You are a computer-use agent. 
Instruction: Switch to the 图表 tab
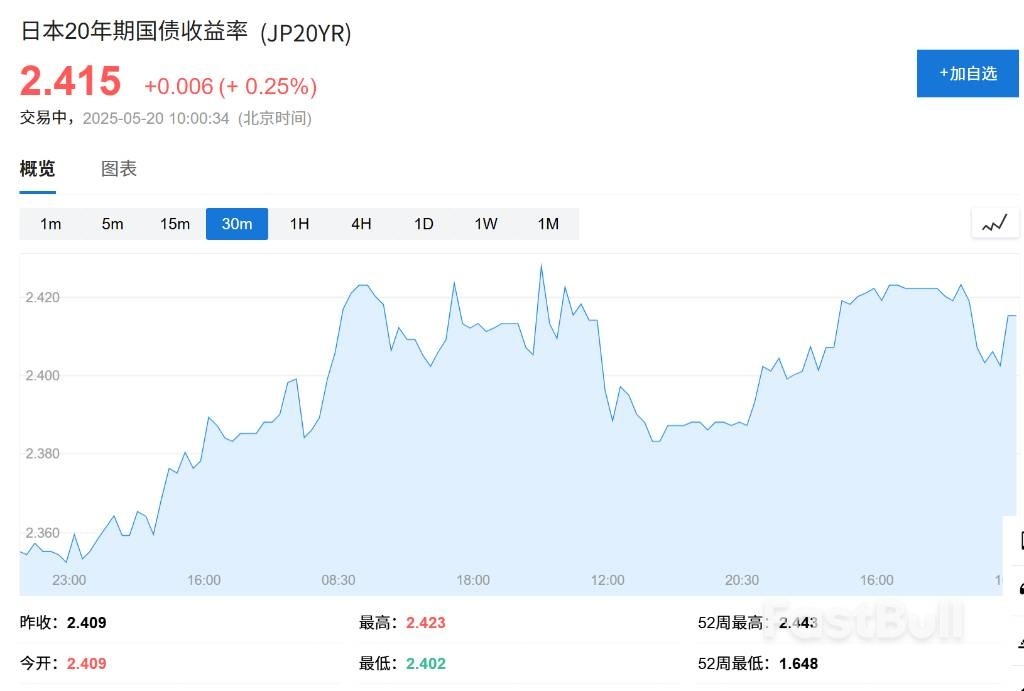[x=119, y=169]
